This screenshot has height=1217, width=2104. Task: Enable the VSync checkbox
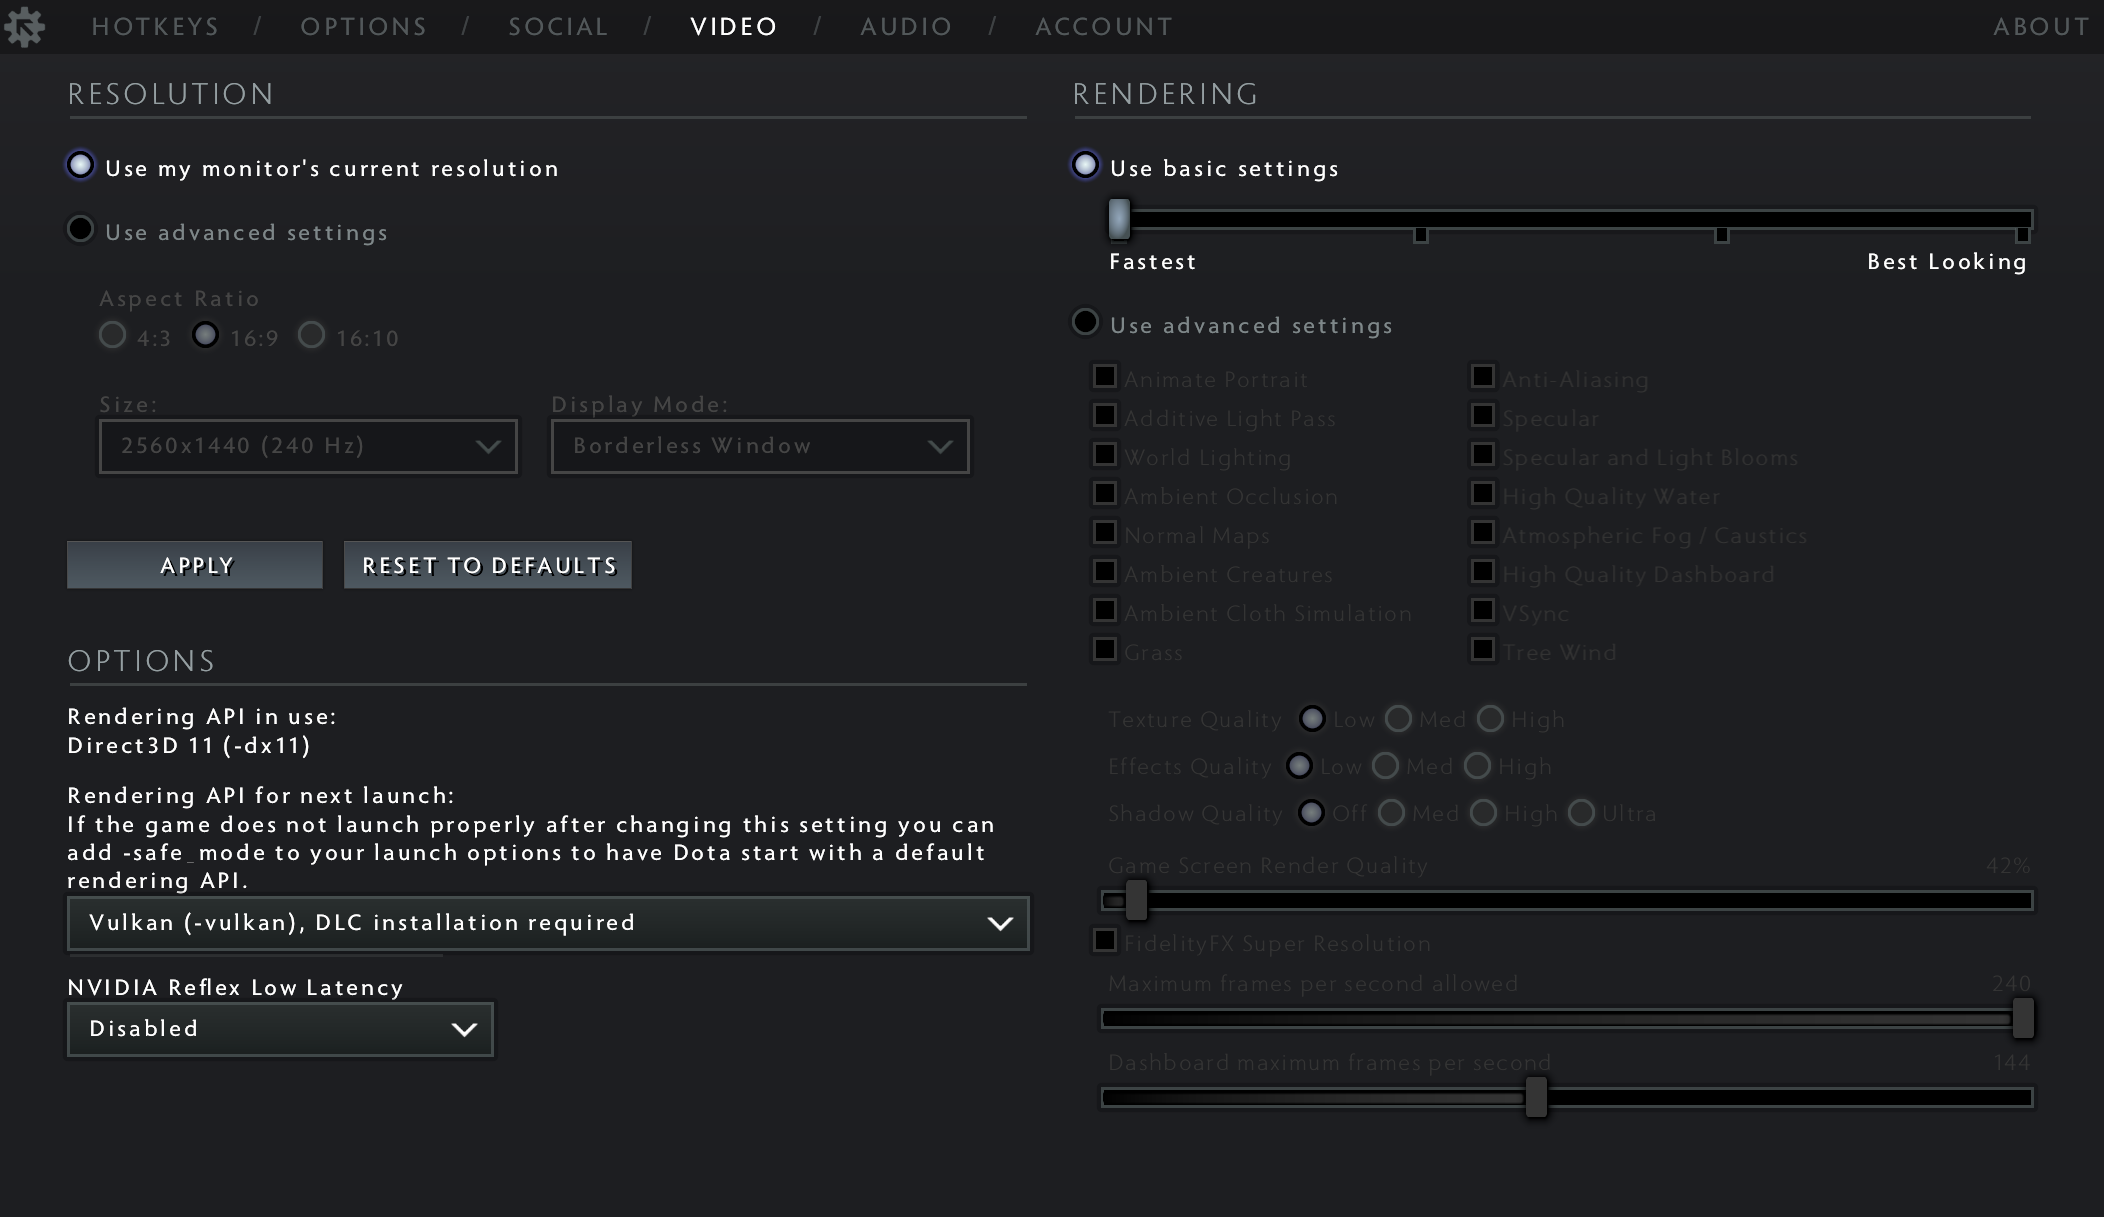[x=1482, y=610]
